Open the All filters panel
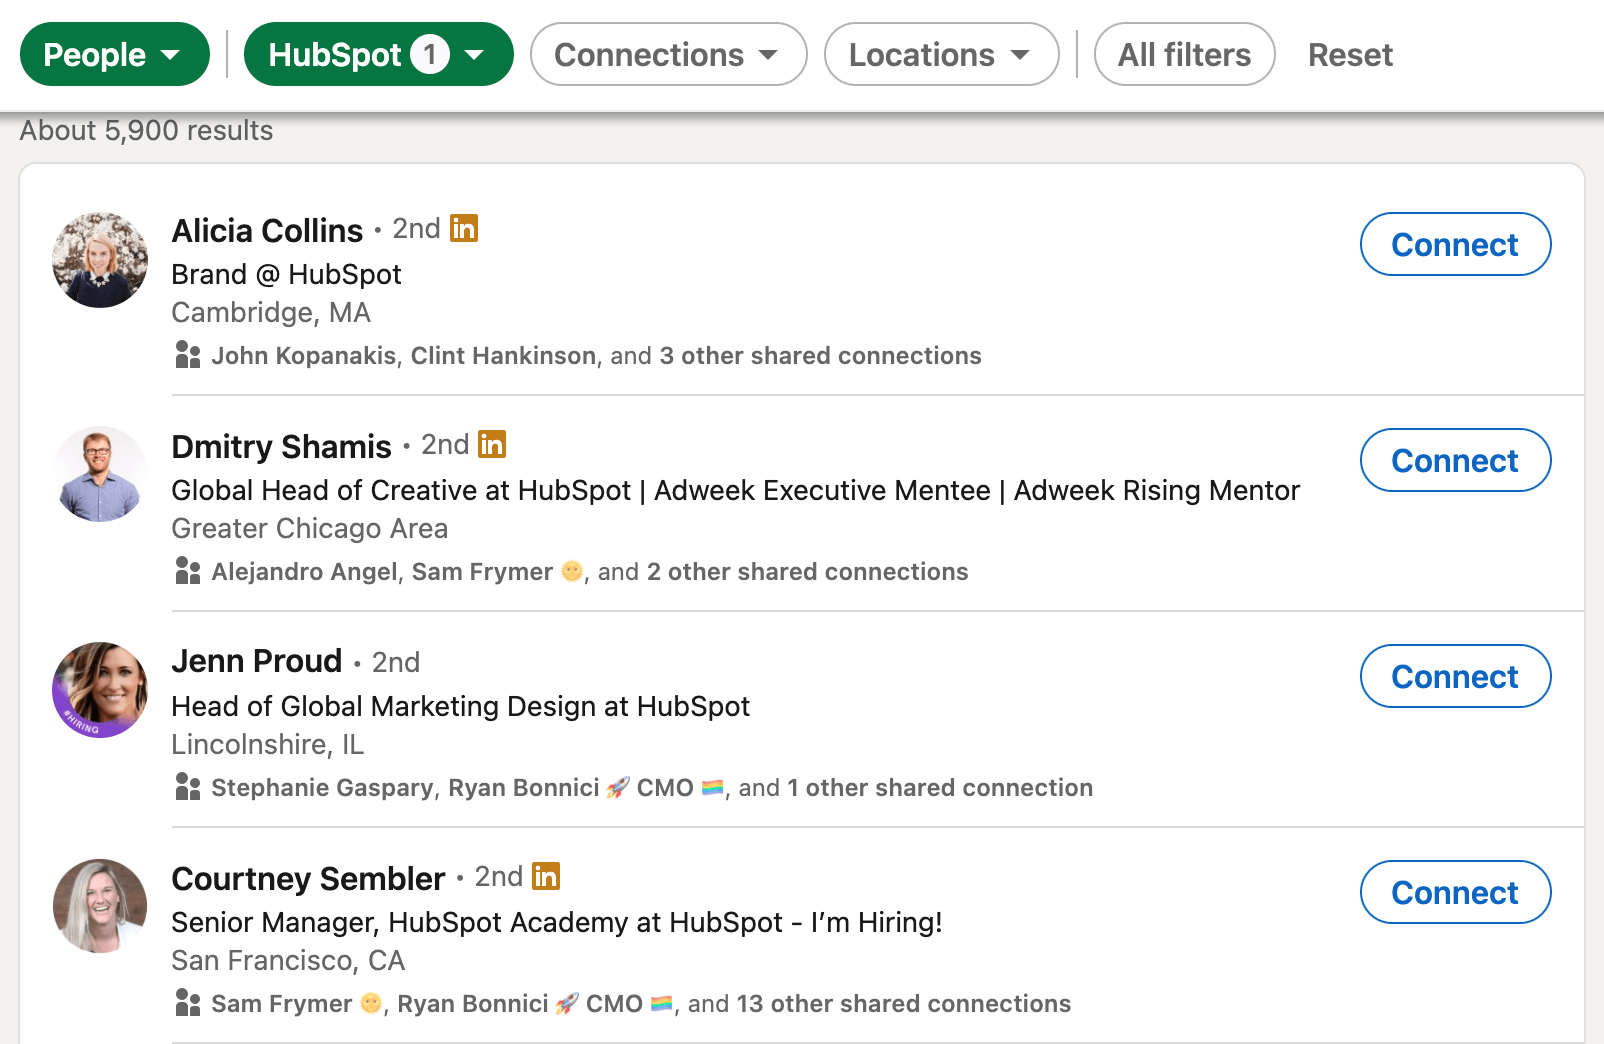The height and width of the screenshot is (1044, 1604). 1184,54
